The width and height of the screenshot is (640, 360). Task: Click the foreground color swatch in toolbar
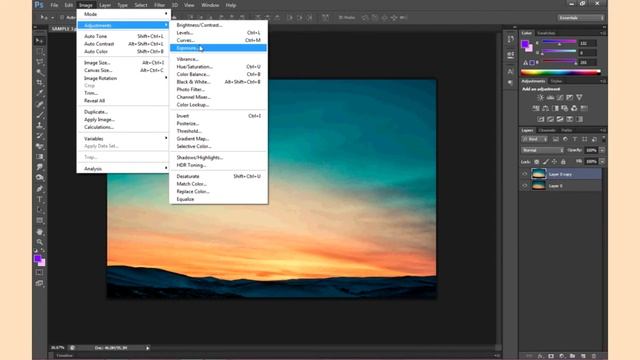click(38, 259)
